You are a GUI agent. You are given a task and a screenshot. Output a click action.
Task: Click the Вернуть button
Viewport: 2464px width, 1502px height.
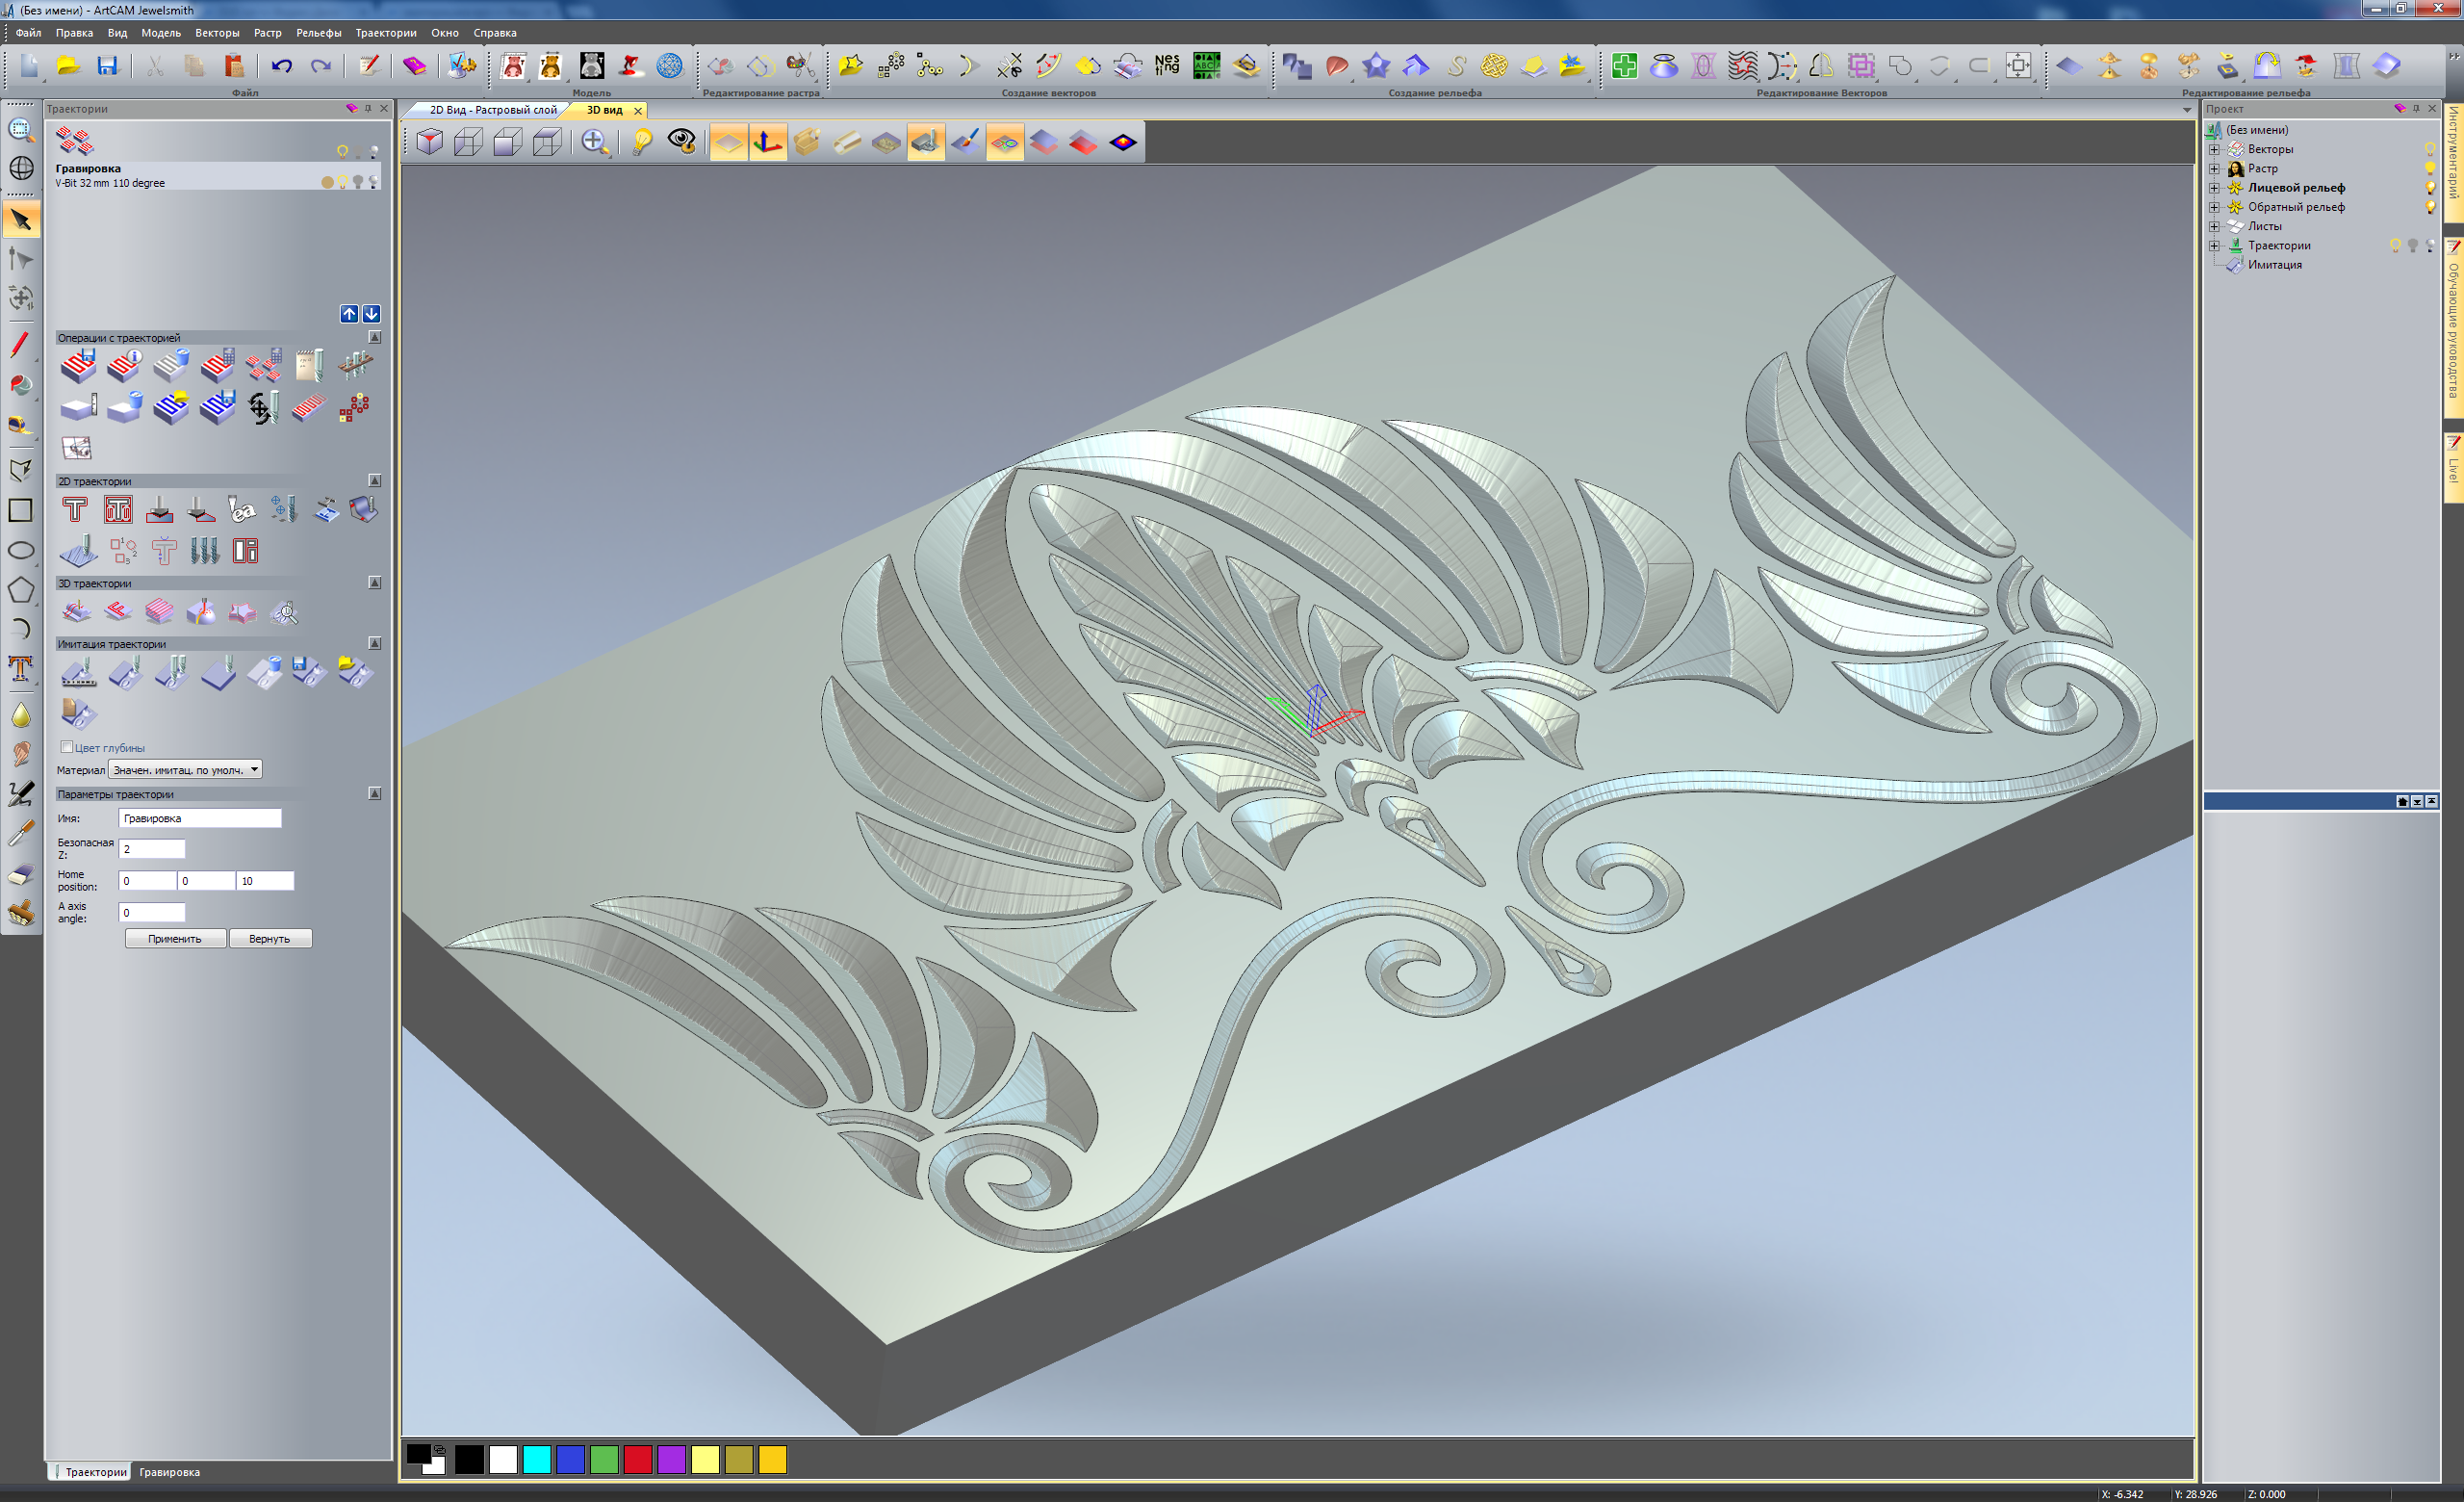click(x=269, y=938)
